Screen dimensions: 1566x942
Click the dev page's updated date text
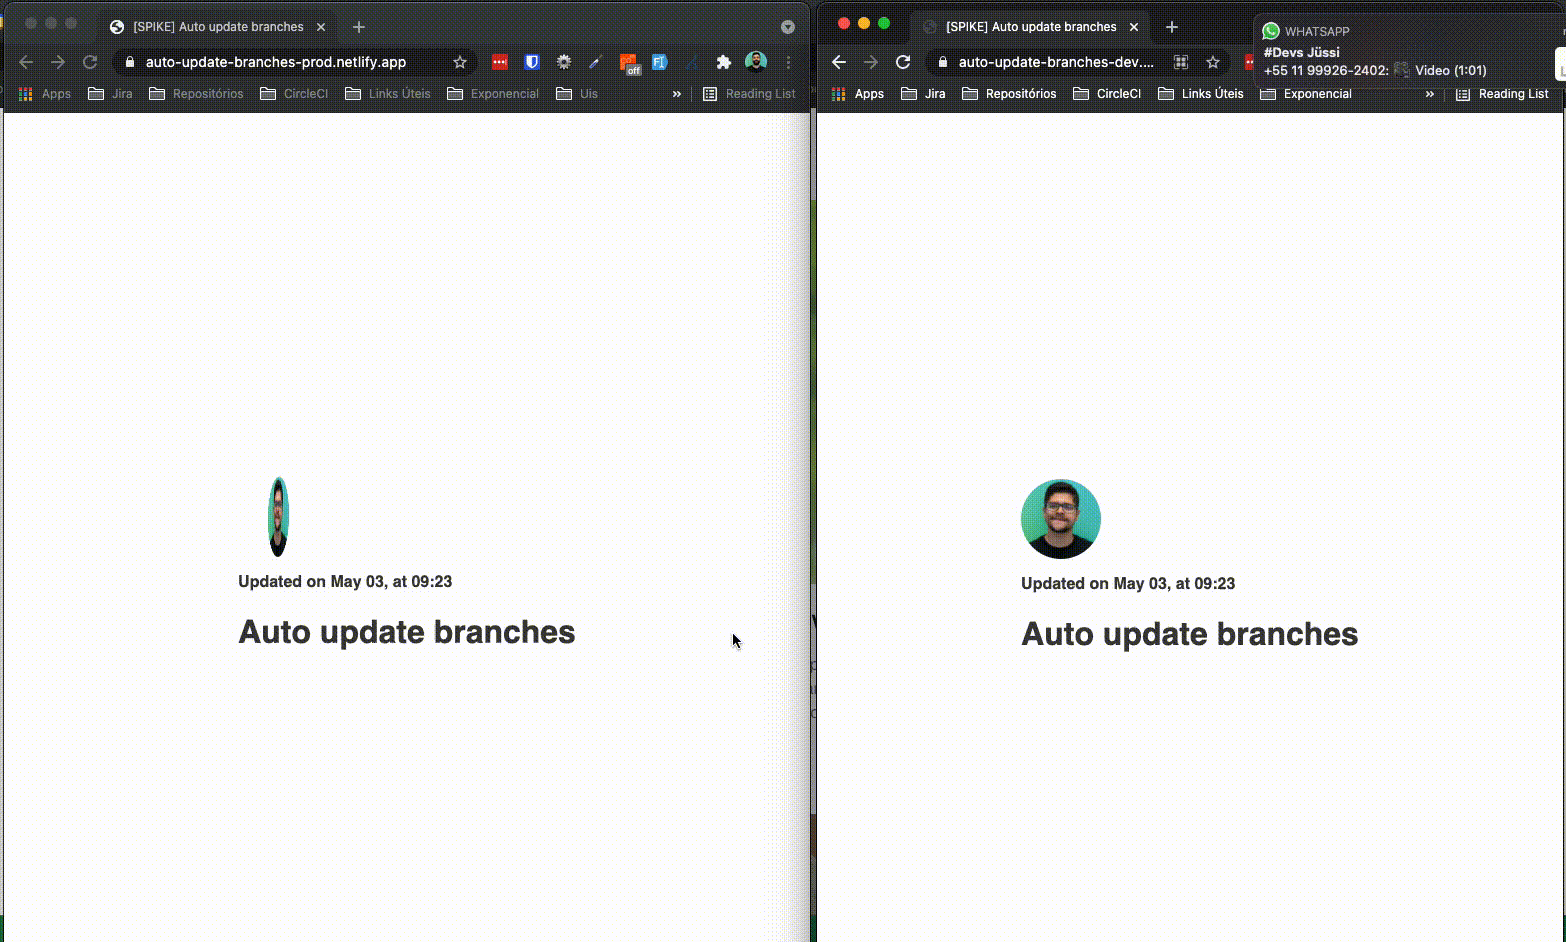point(1128,584)
